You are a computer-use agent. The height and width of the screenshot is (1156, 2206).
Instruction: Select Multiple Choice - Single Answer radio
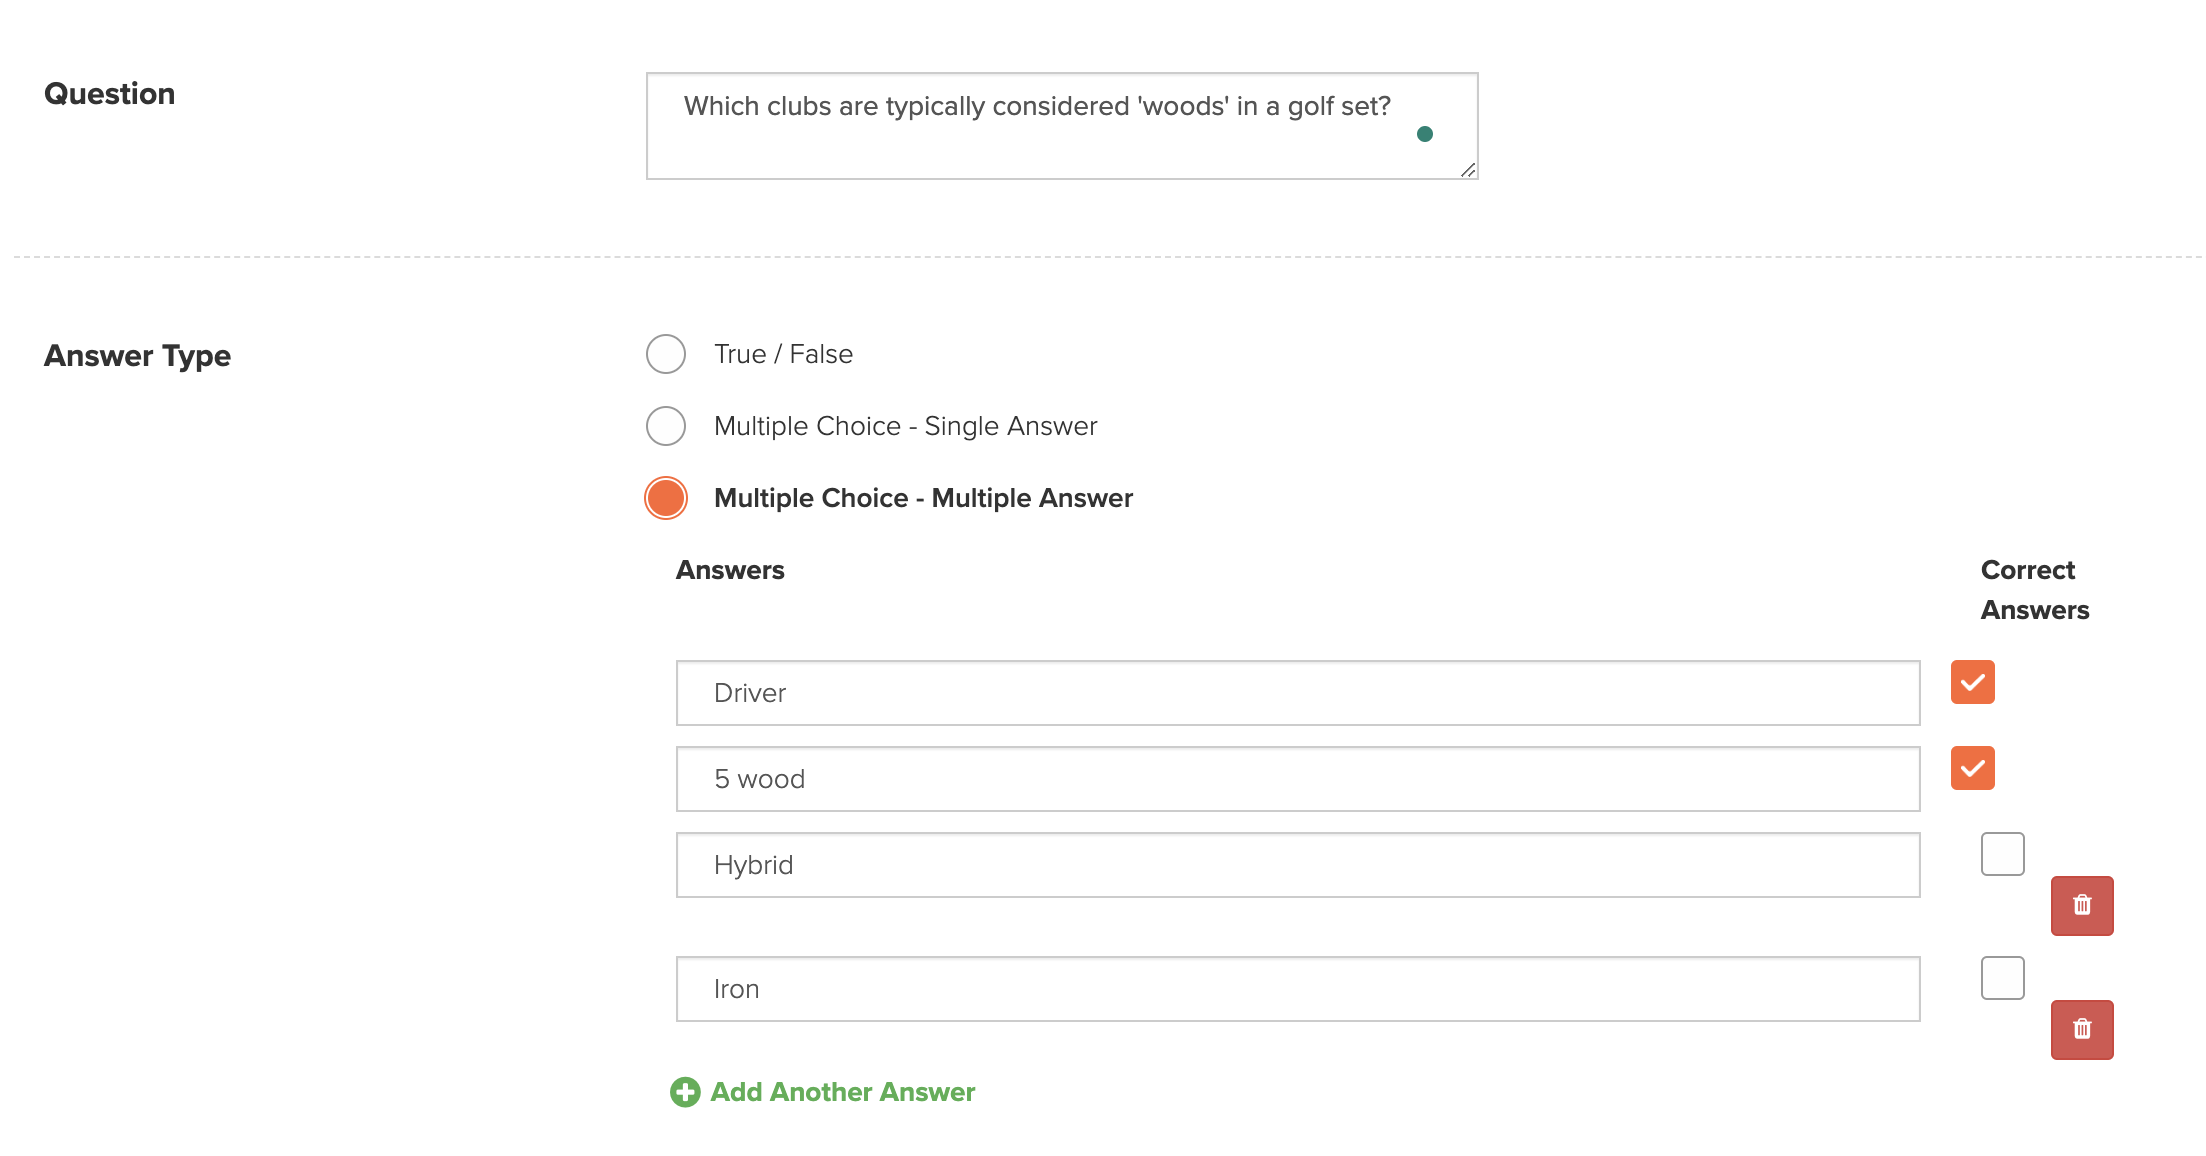pos(666,426)
